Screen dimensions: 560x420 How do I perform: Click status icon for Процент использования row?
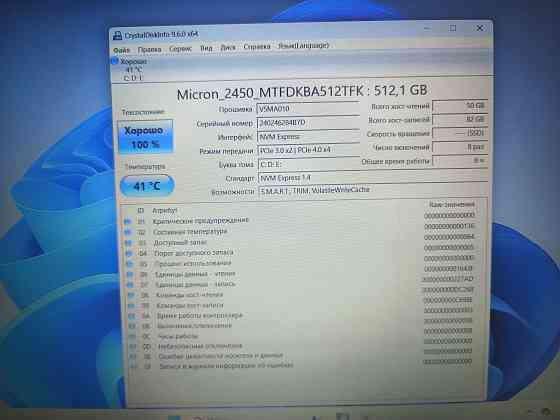[130, 264]
